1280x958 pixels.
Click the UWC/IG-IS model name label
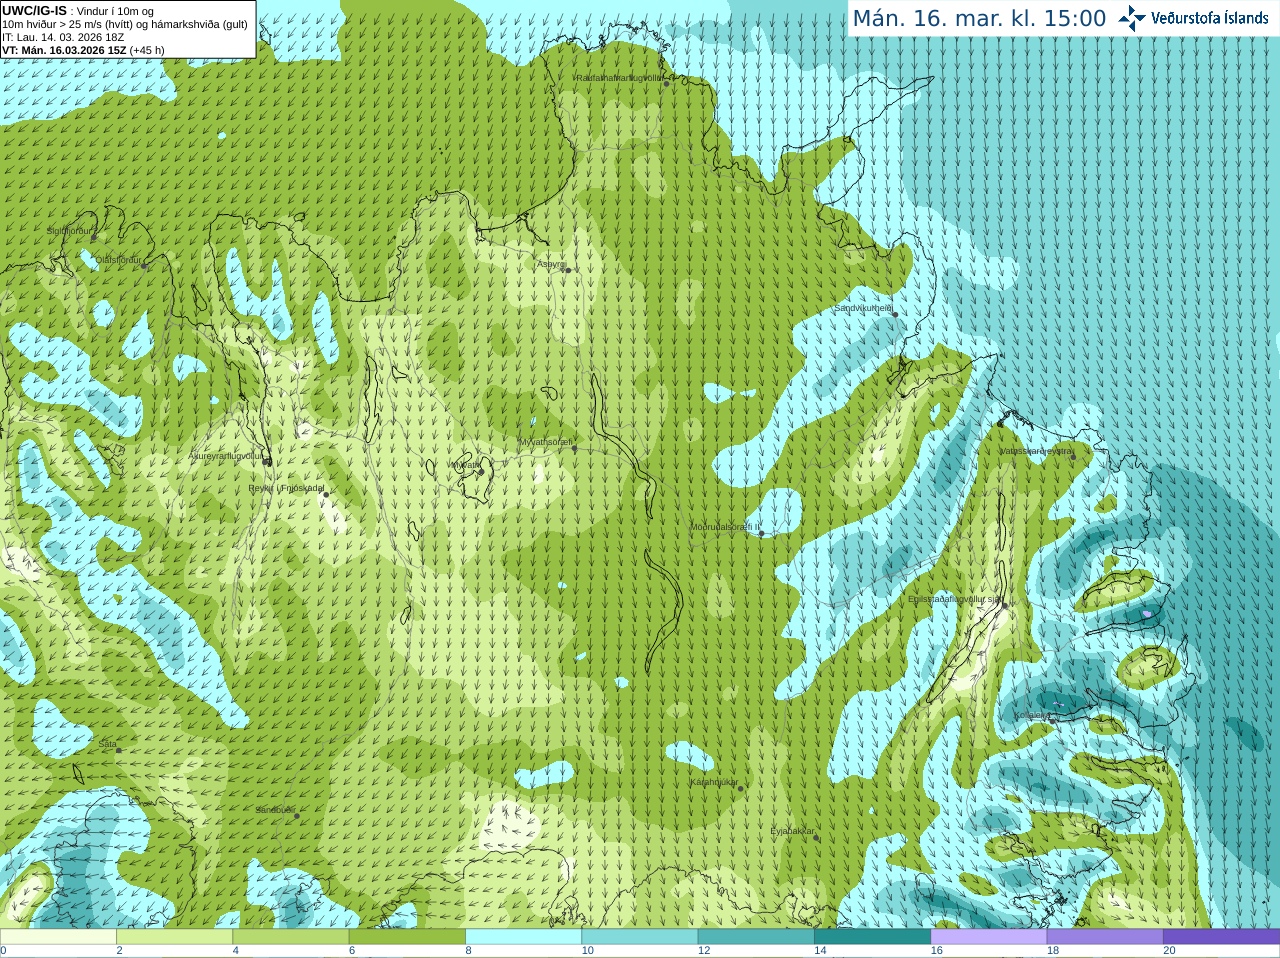pyautogui.click(x=34, y=11)
